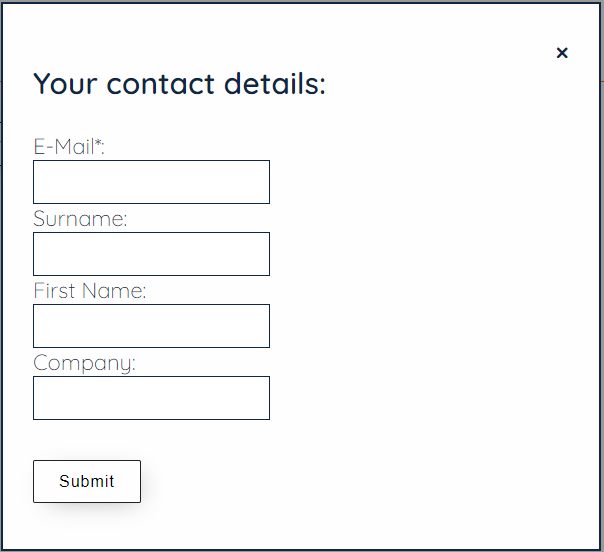
Task: Place cursor in the required e-mail box
Action: (x=151, y=182)
